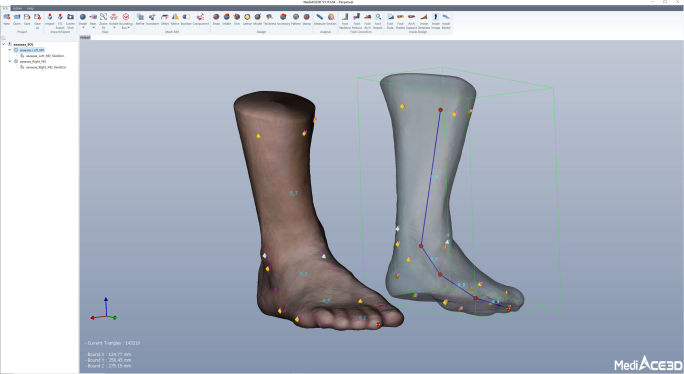Open the Foot Pressure tool

pyautogui.click(x=357, y=21)
